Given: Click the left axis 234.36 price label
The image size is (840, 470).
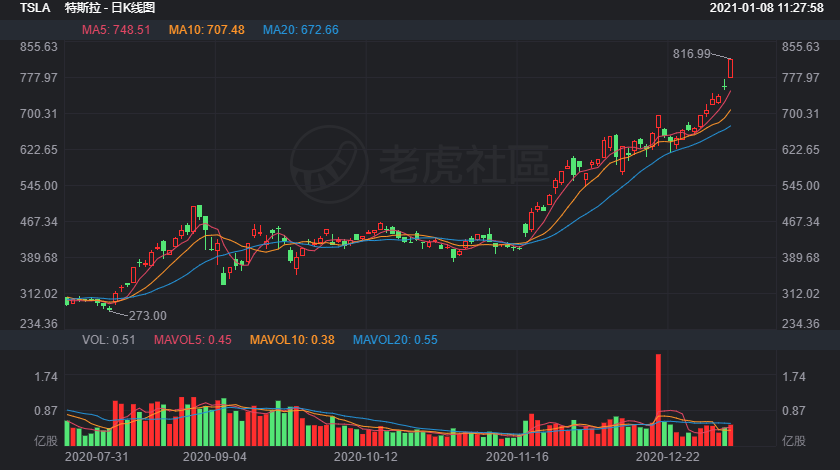Looking at the screenshot, I should pyautogui.click(x=39, y=324).
